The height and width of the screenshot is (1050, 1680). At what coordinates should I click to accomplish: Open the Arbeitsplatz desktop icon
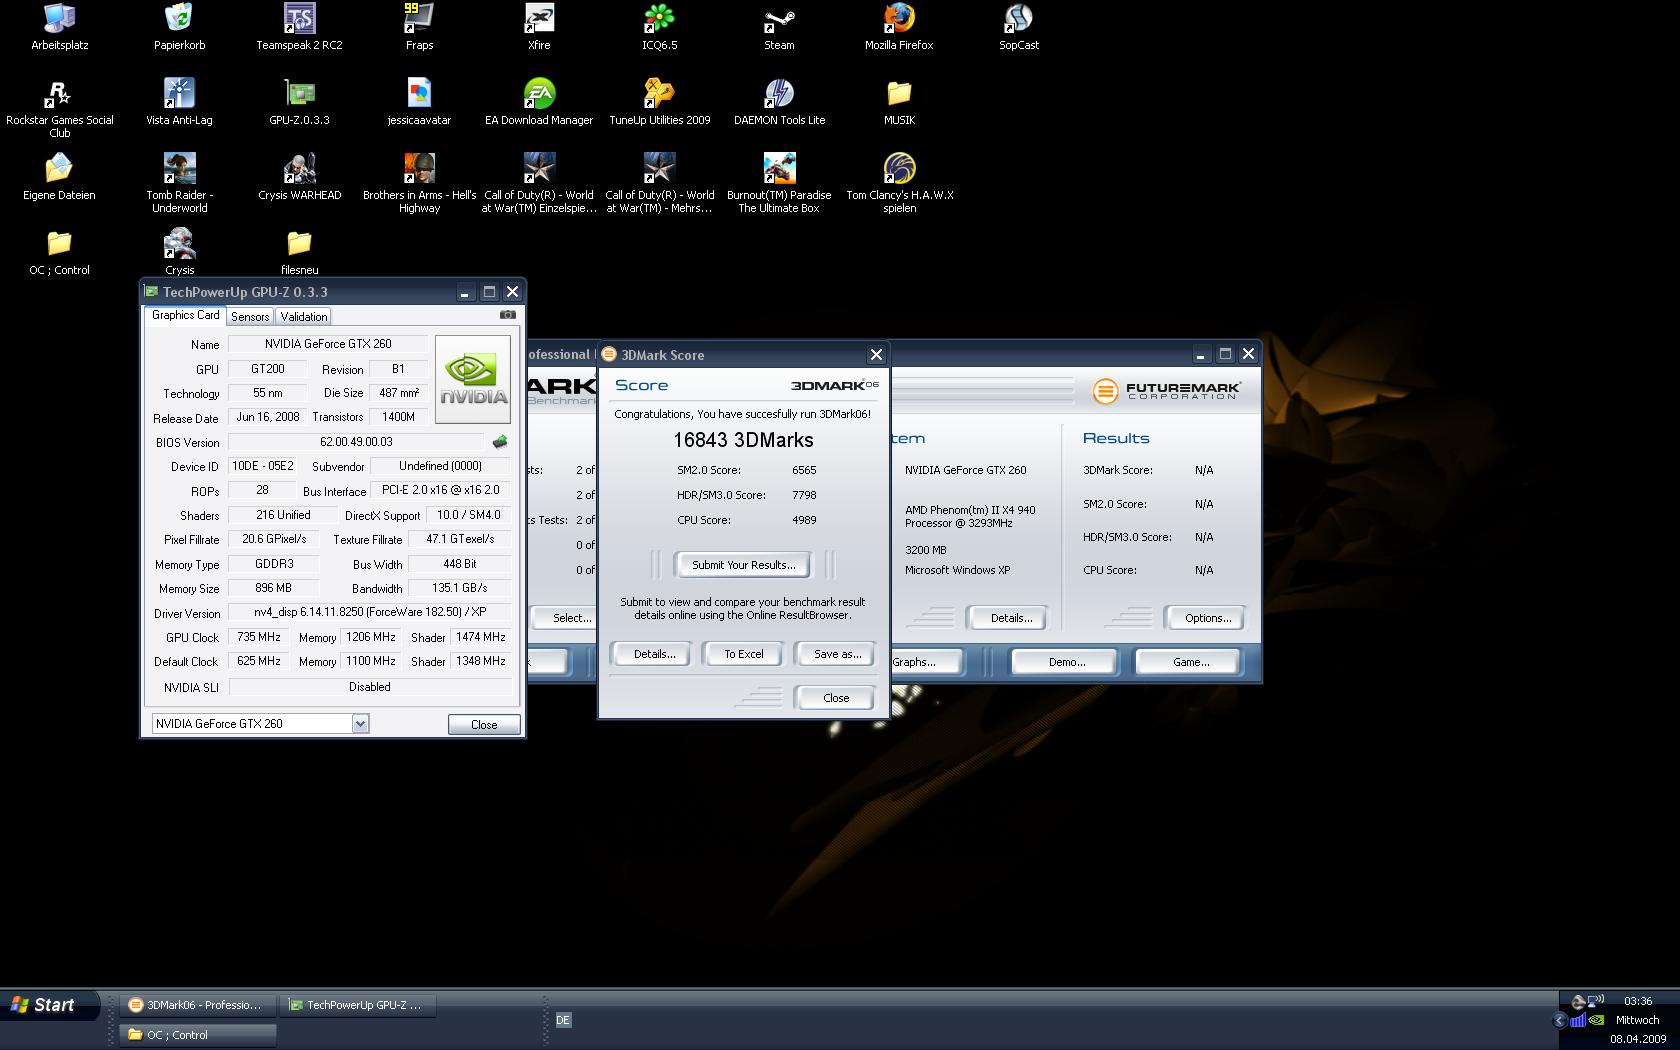point(60,27)
